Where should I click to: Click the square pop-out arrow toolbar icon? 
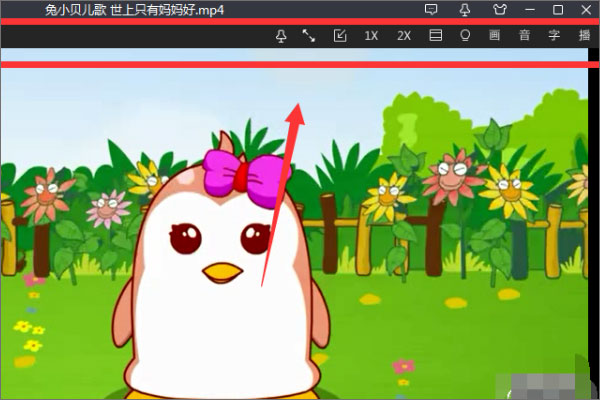[x=340, y=36]
